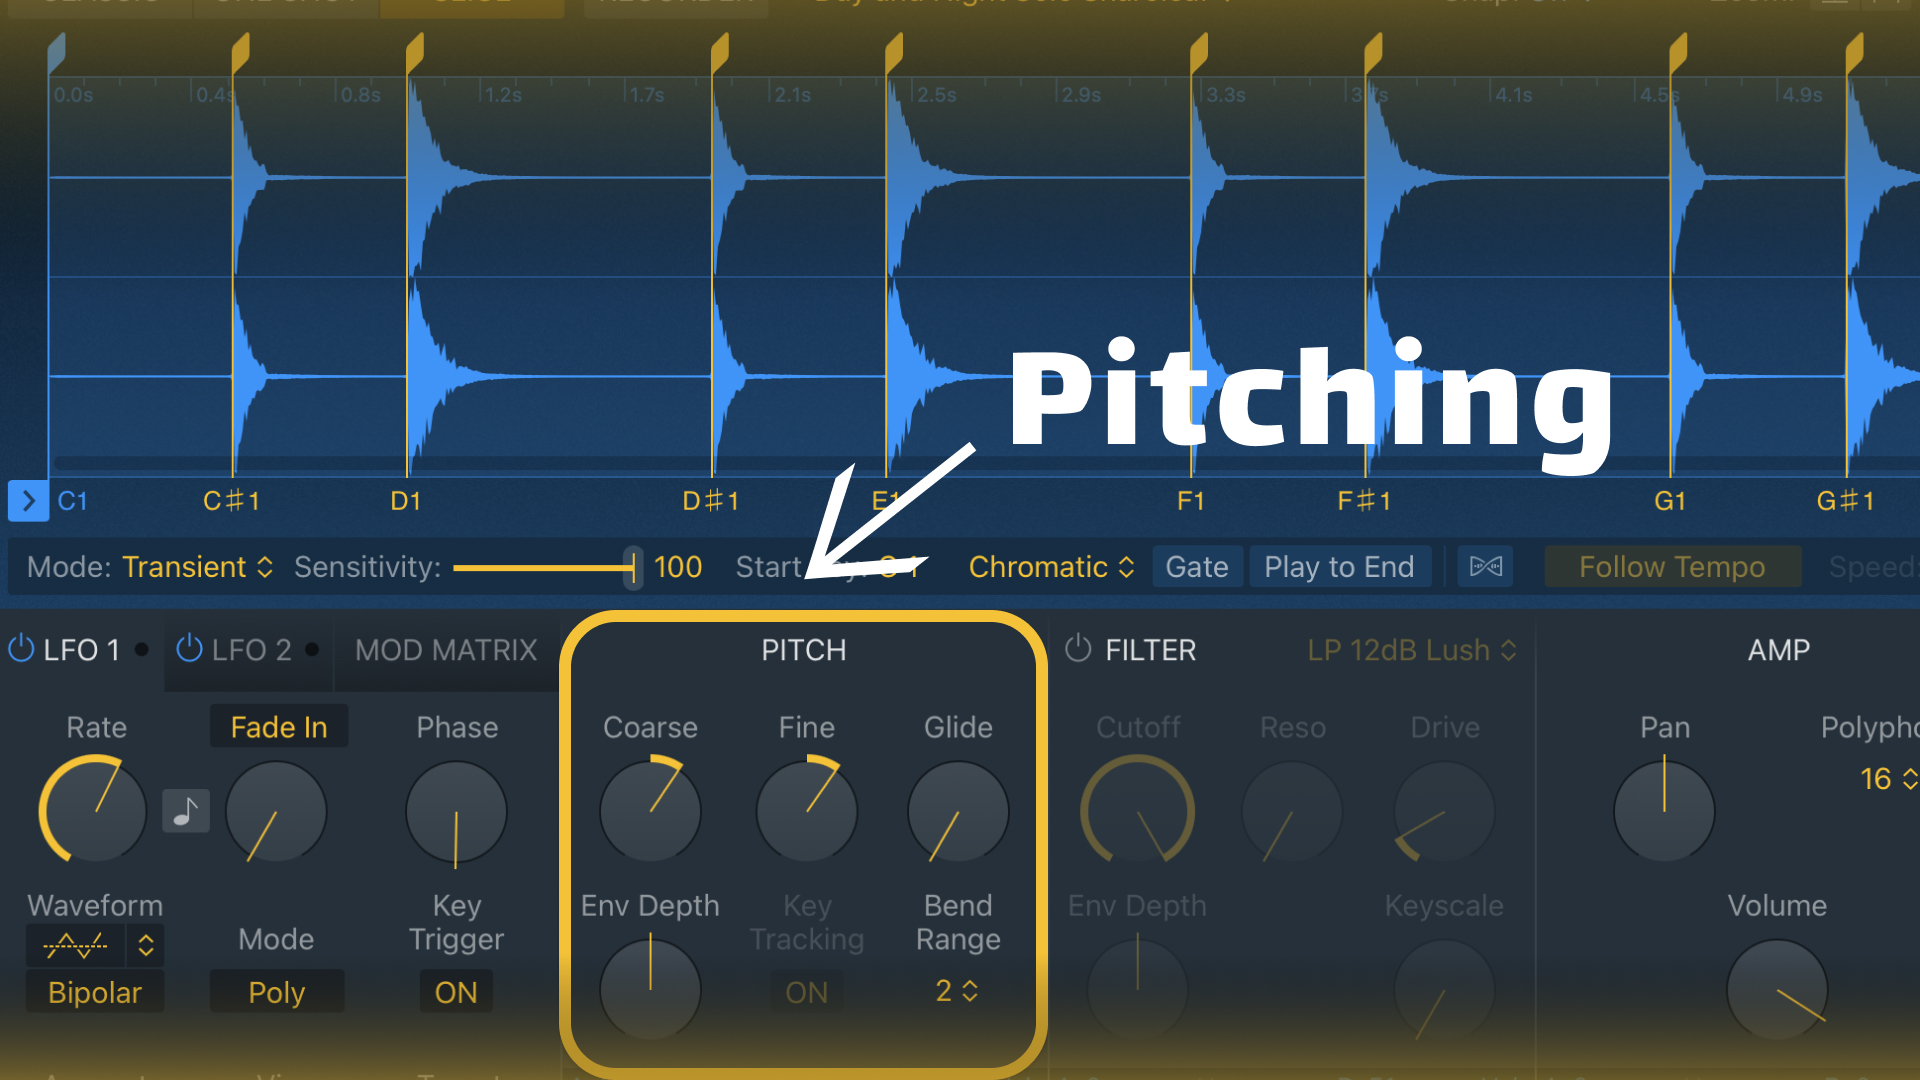
Task: Click the Sensitivity slider handle
Action: coord(633,567)
